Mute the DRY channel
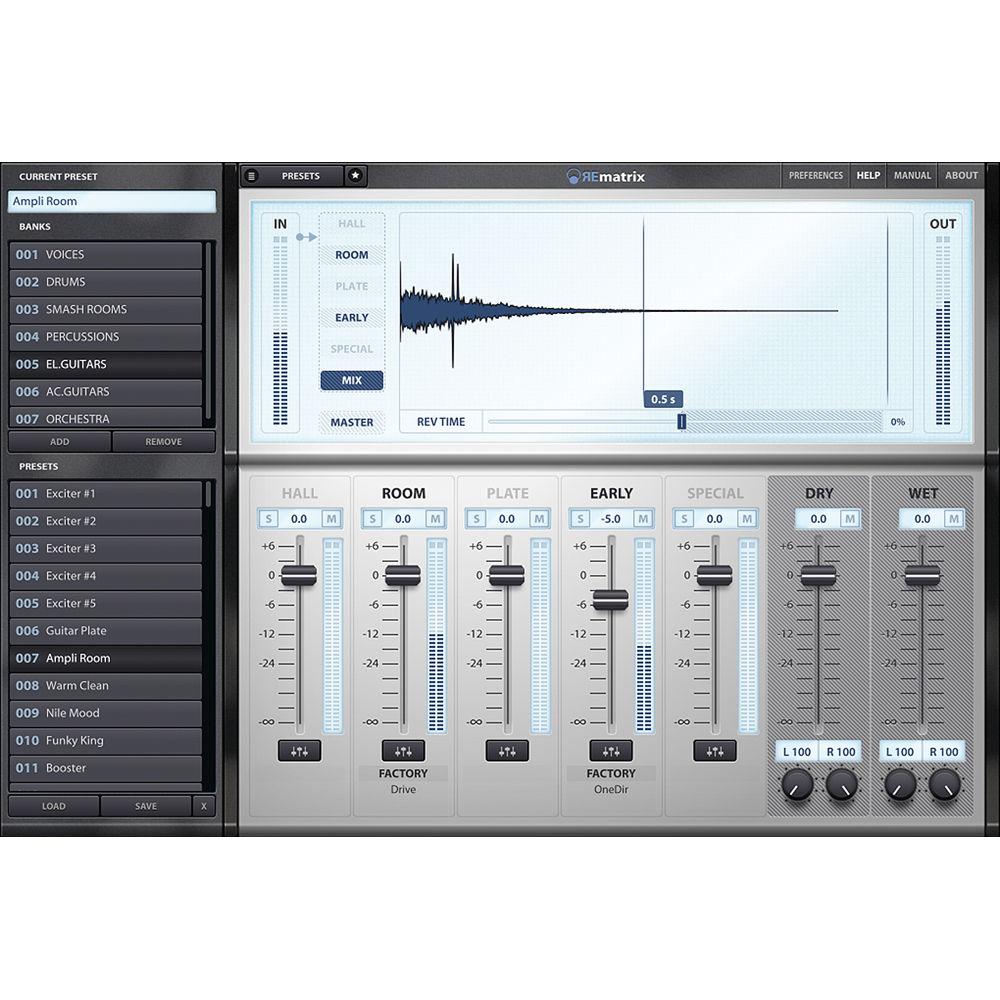Image resolution: width=1000 pixels, height=1000 pixels. (x=849, y=518)
